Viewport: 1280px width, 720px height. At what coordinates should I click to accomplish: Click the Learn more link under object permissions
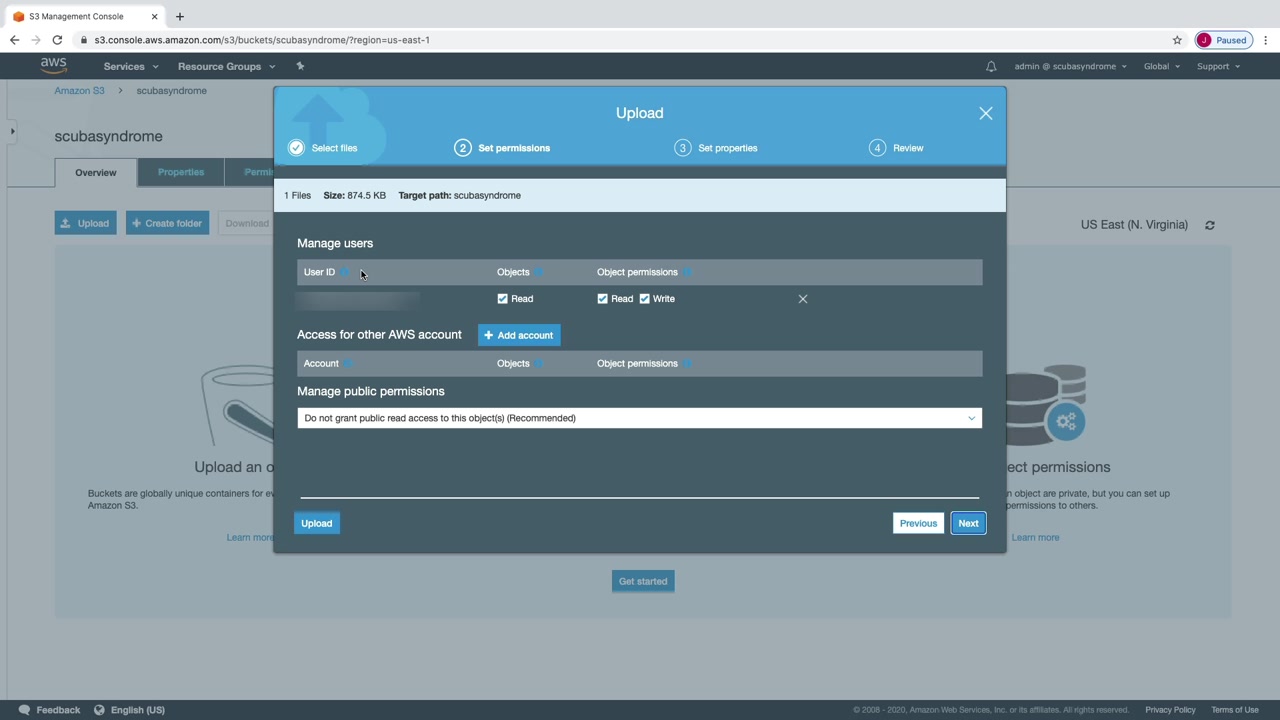point(1035,538)
